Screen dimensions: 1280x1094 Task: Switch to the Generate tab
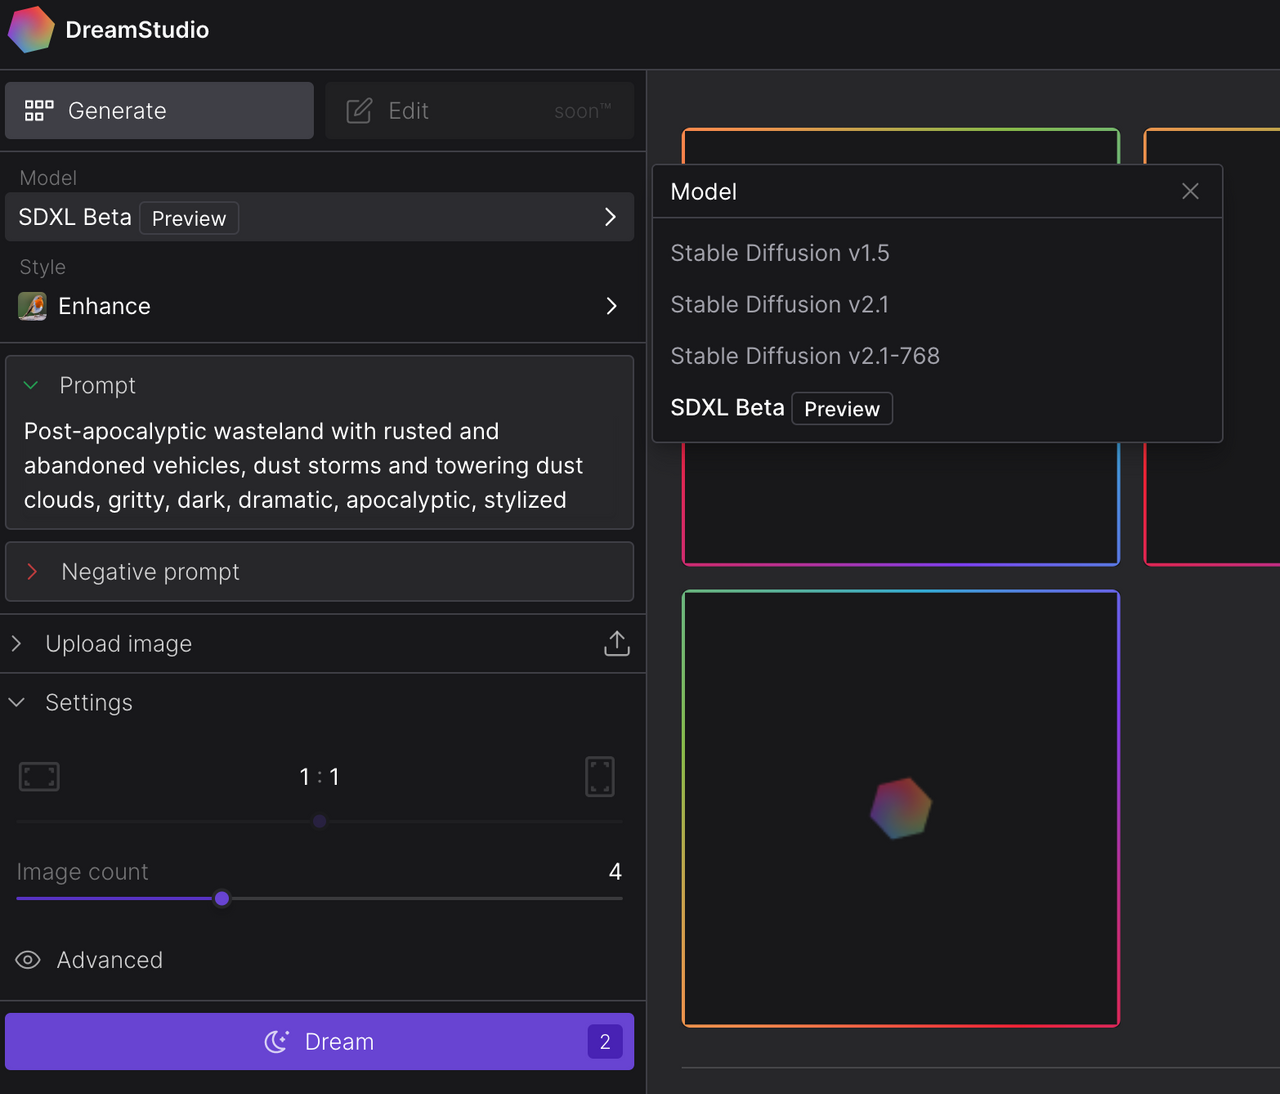click(x=159, y=111)
